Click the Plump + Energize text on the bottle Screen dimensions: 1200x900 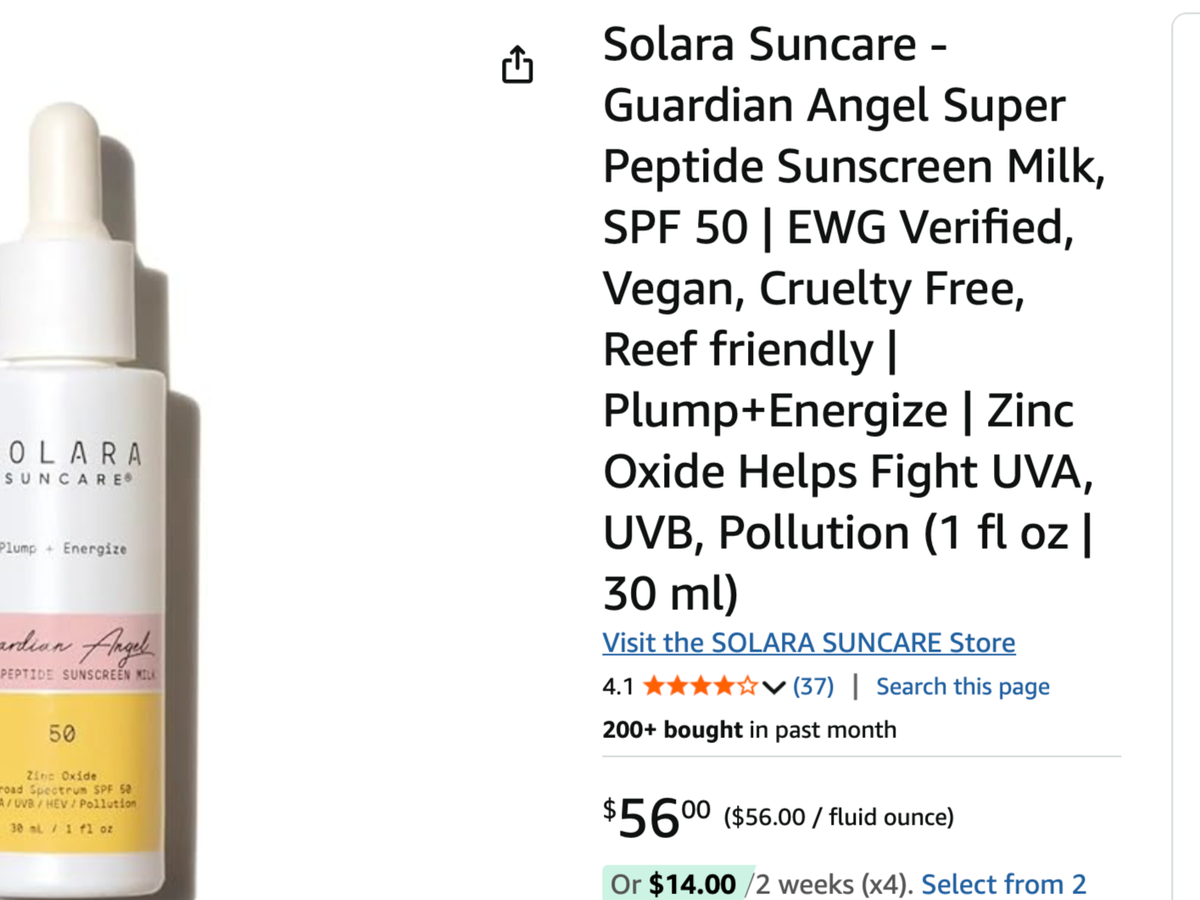[x=63, y=548]
